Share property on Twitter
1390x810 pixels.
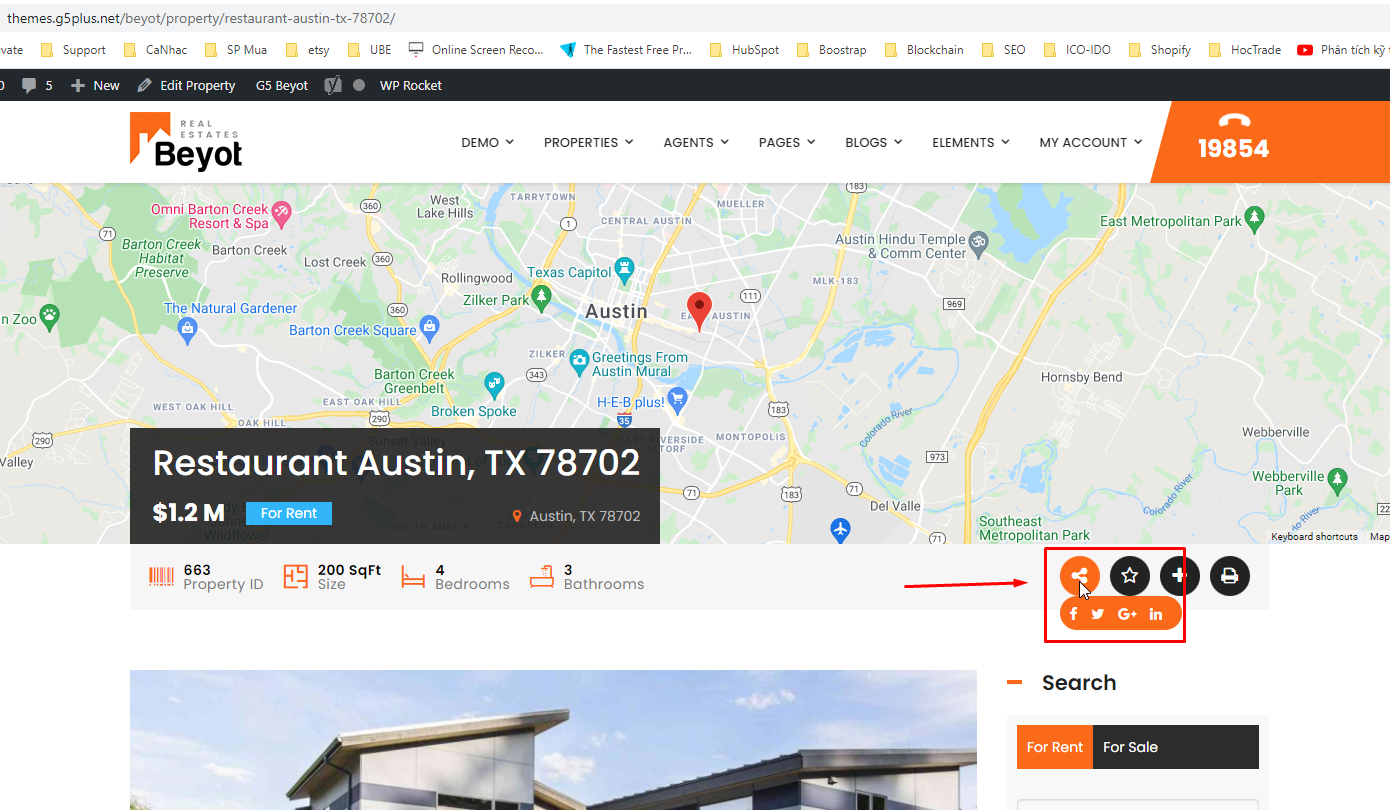(x=1098, y=614)
